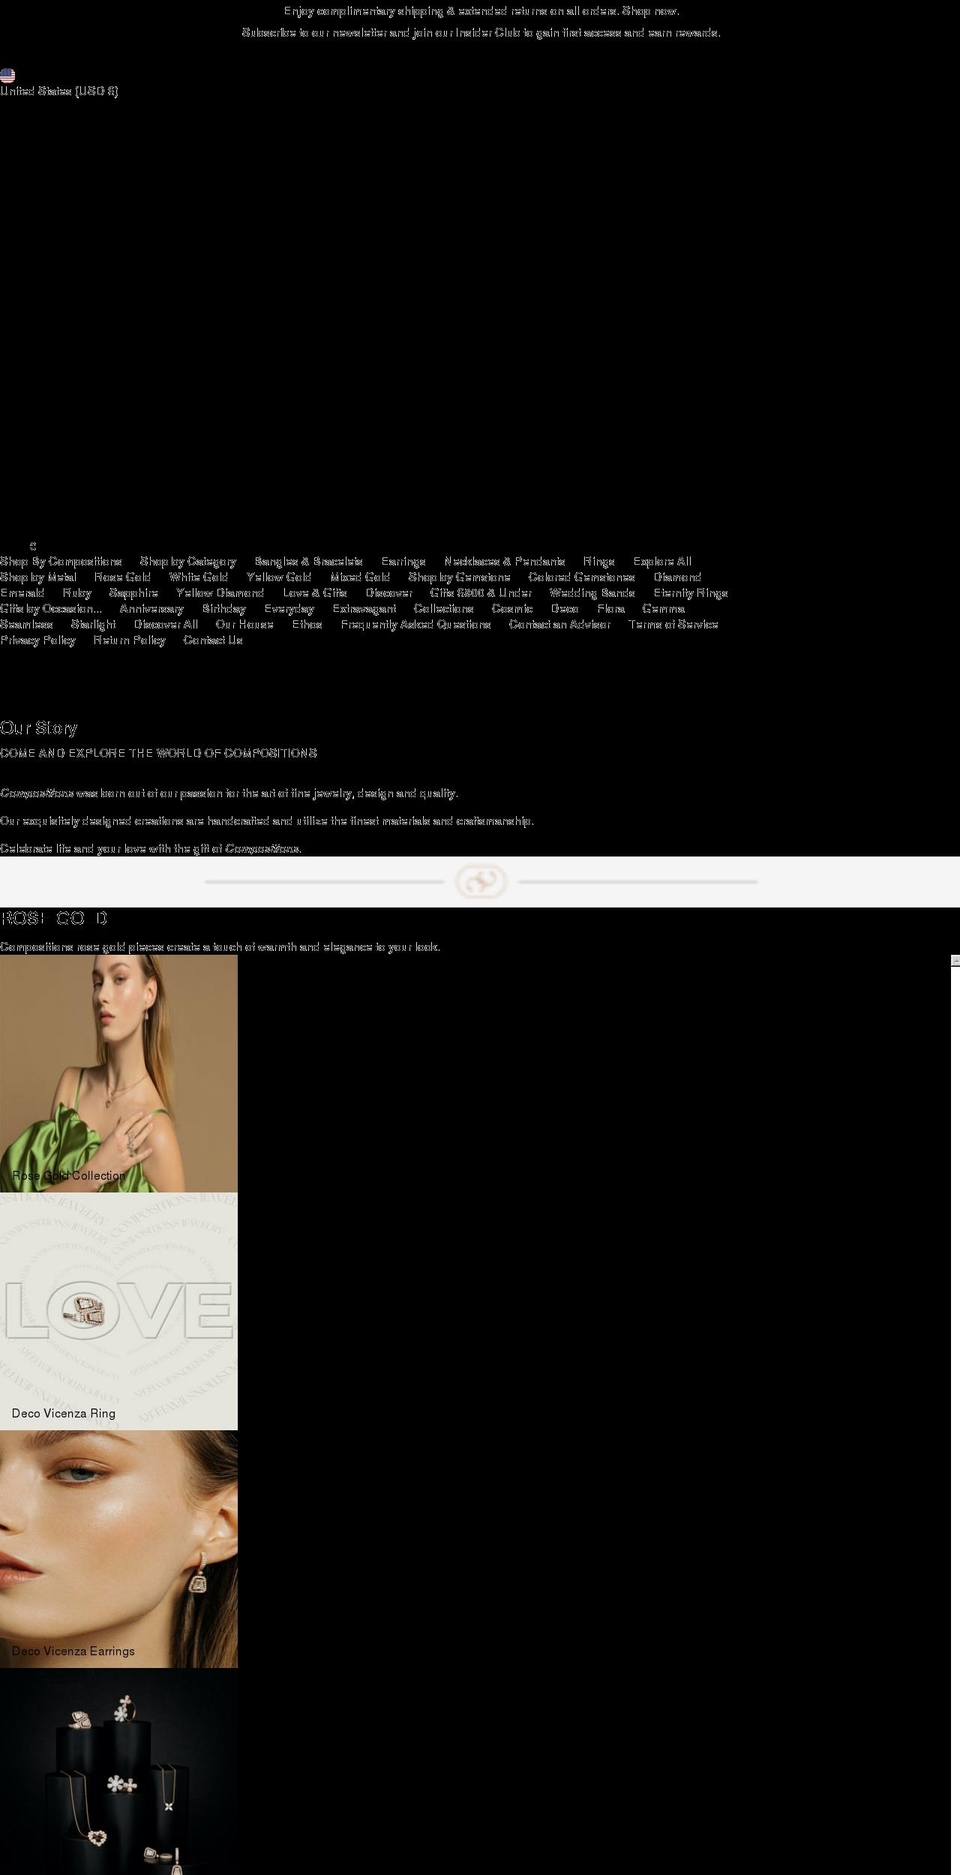Click the Ruby gemstone link
960x1875 pixels.
coord(77,593)
